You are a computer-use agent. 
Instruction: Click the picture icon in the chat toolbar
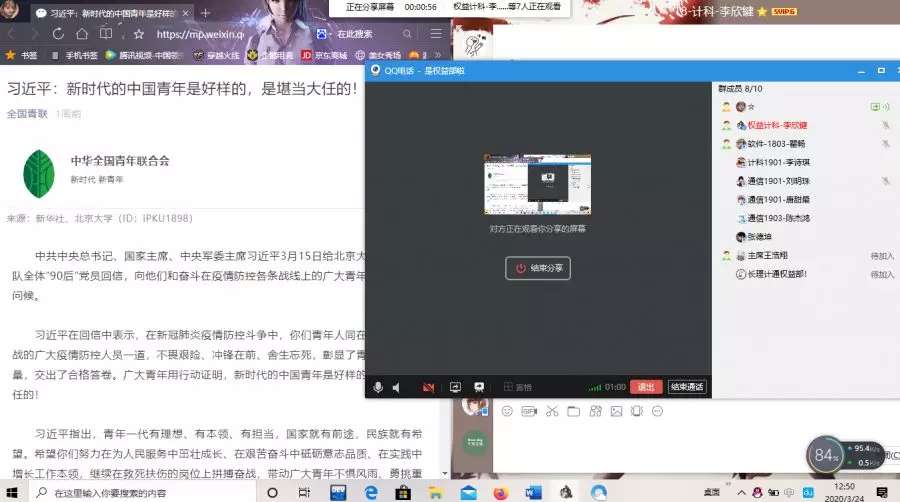click(617, 411)
